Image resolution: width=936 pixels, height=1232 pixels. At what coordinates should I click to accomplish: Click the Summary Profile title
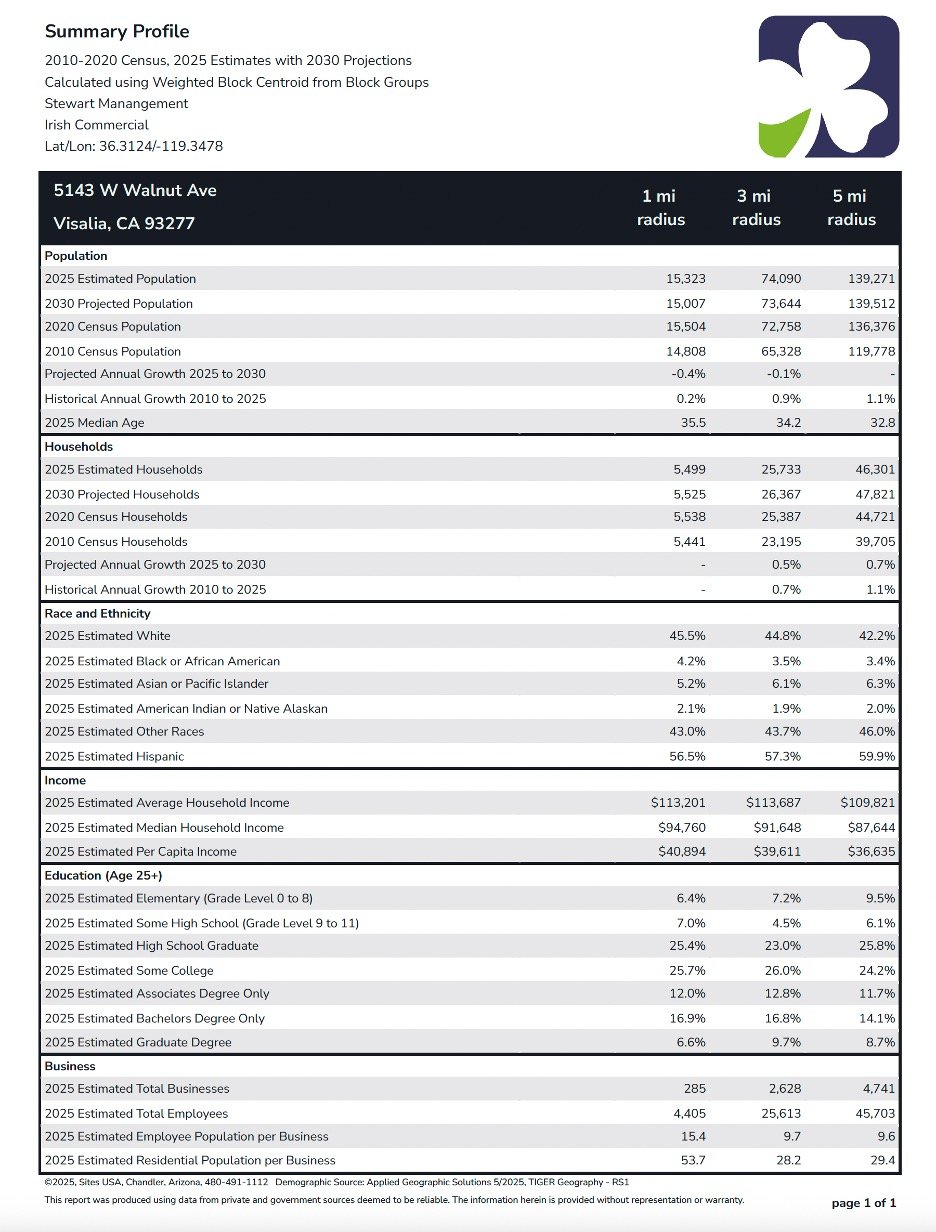(117, 32)
